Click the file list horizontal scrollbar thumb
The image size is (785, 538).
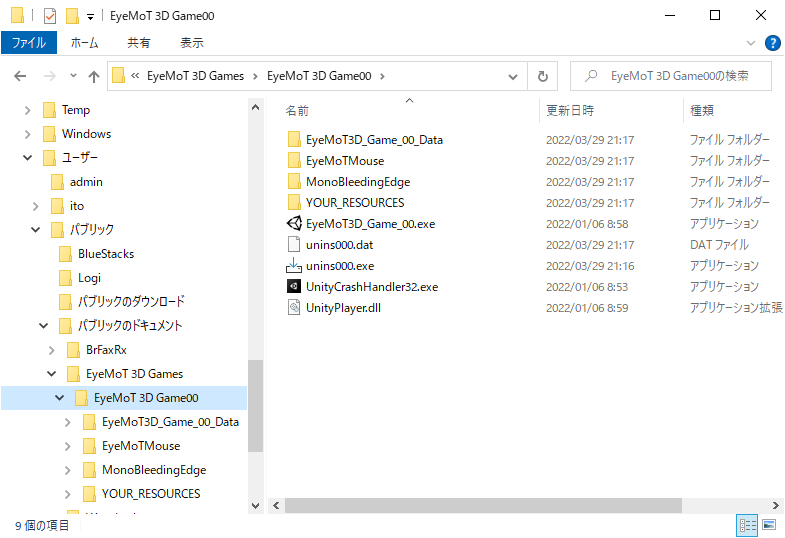coord(483,505)
